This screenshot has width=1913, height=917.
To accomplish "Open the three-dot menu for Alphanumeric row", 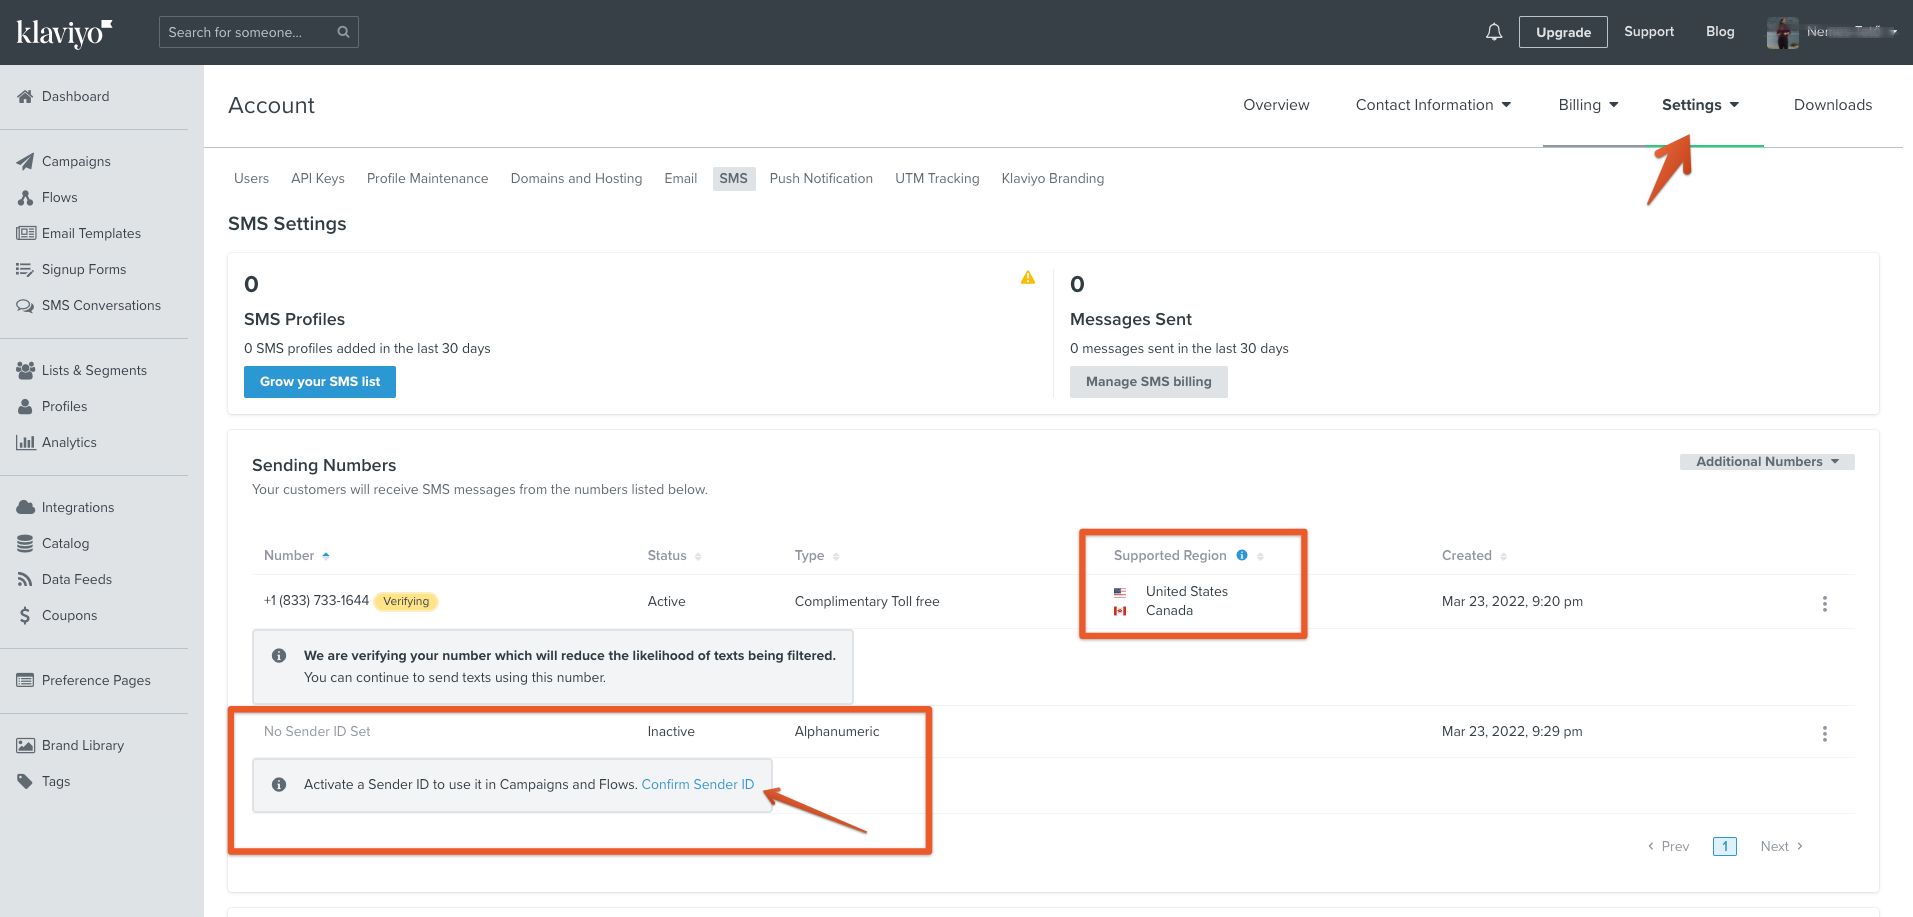I will click(x=1825, y=734).
